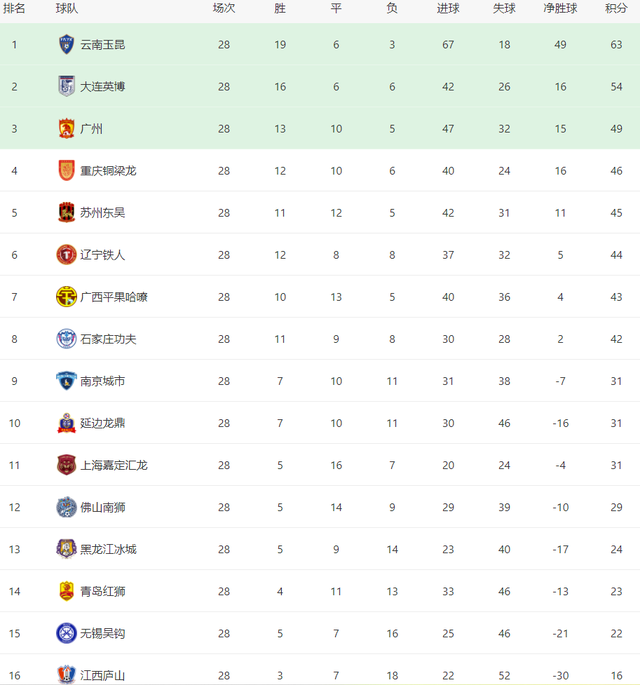
Task: Click the 排名 column header
Action: pyautogui.click(x=14, y=8)
